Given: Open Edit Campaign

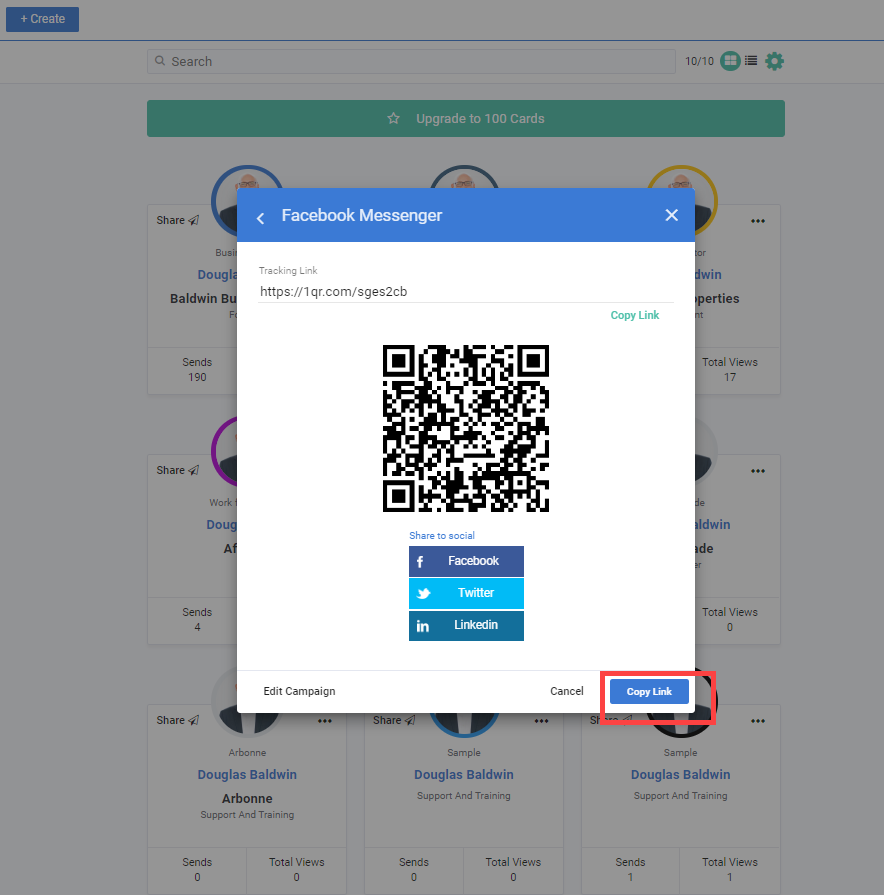Looking at the screenshot, I should tap(299, 691).
